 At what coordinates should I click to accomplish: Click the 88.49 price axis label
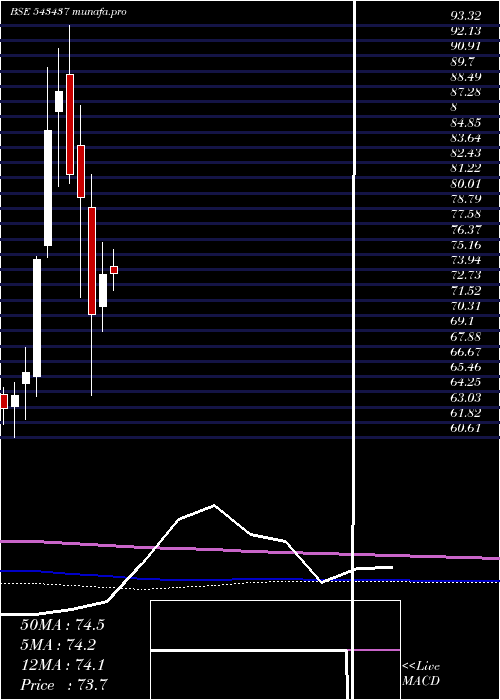point(466,77)
